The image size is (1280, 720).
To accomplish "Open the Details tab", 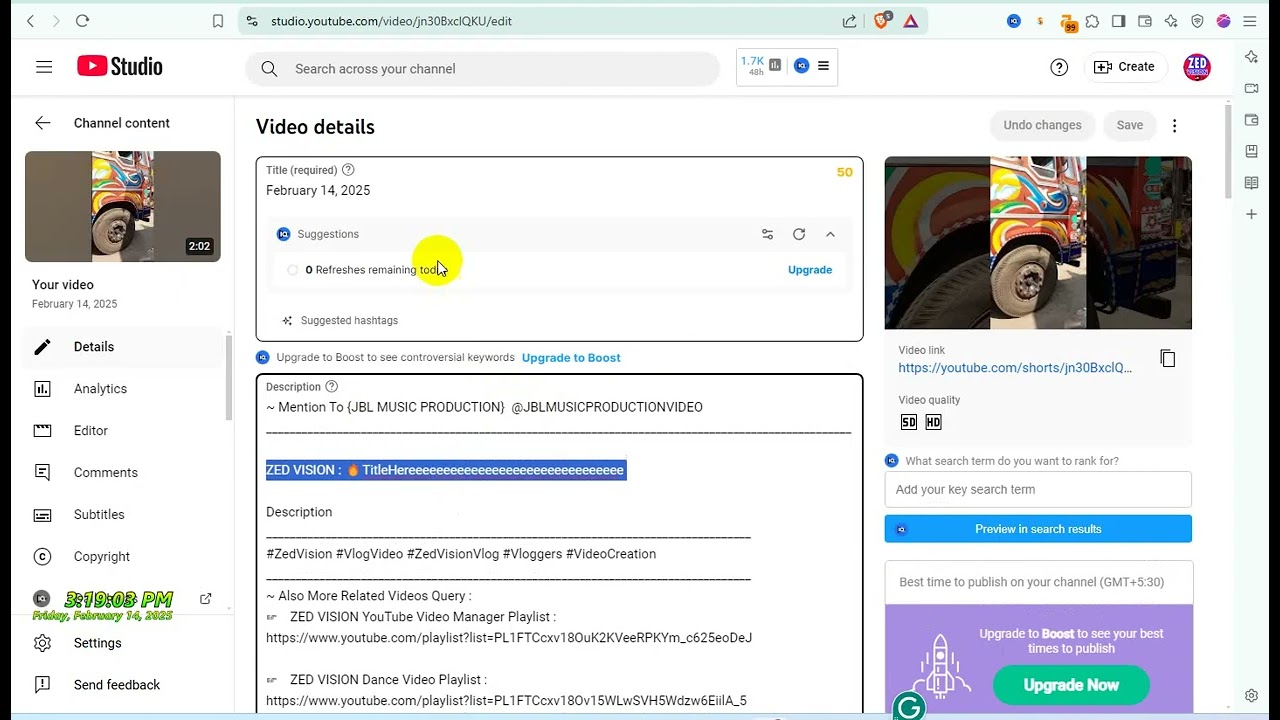I will [x=123, y=347].
